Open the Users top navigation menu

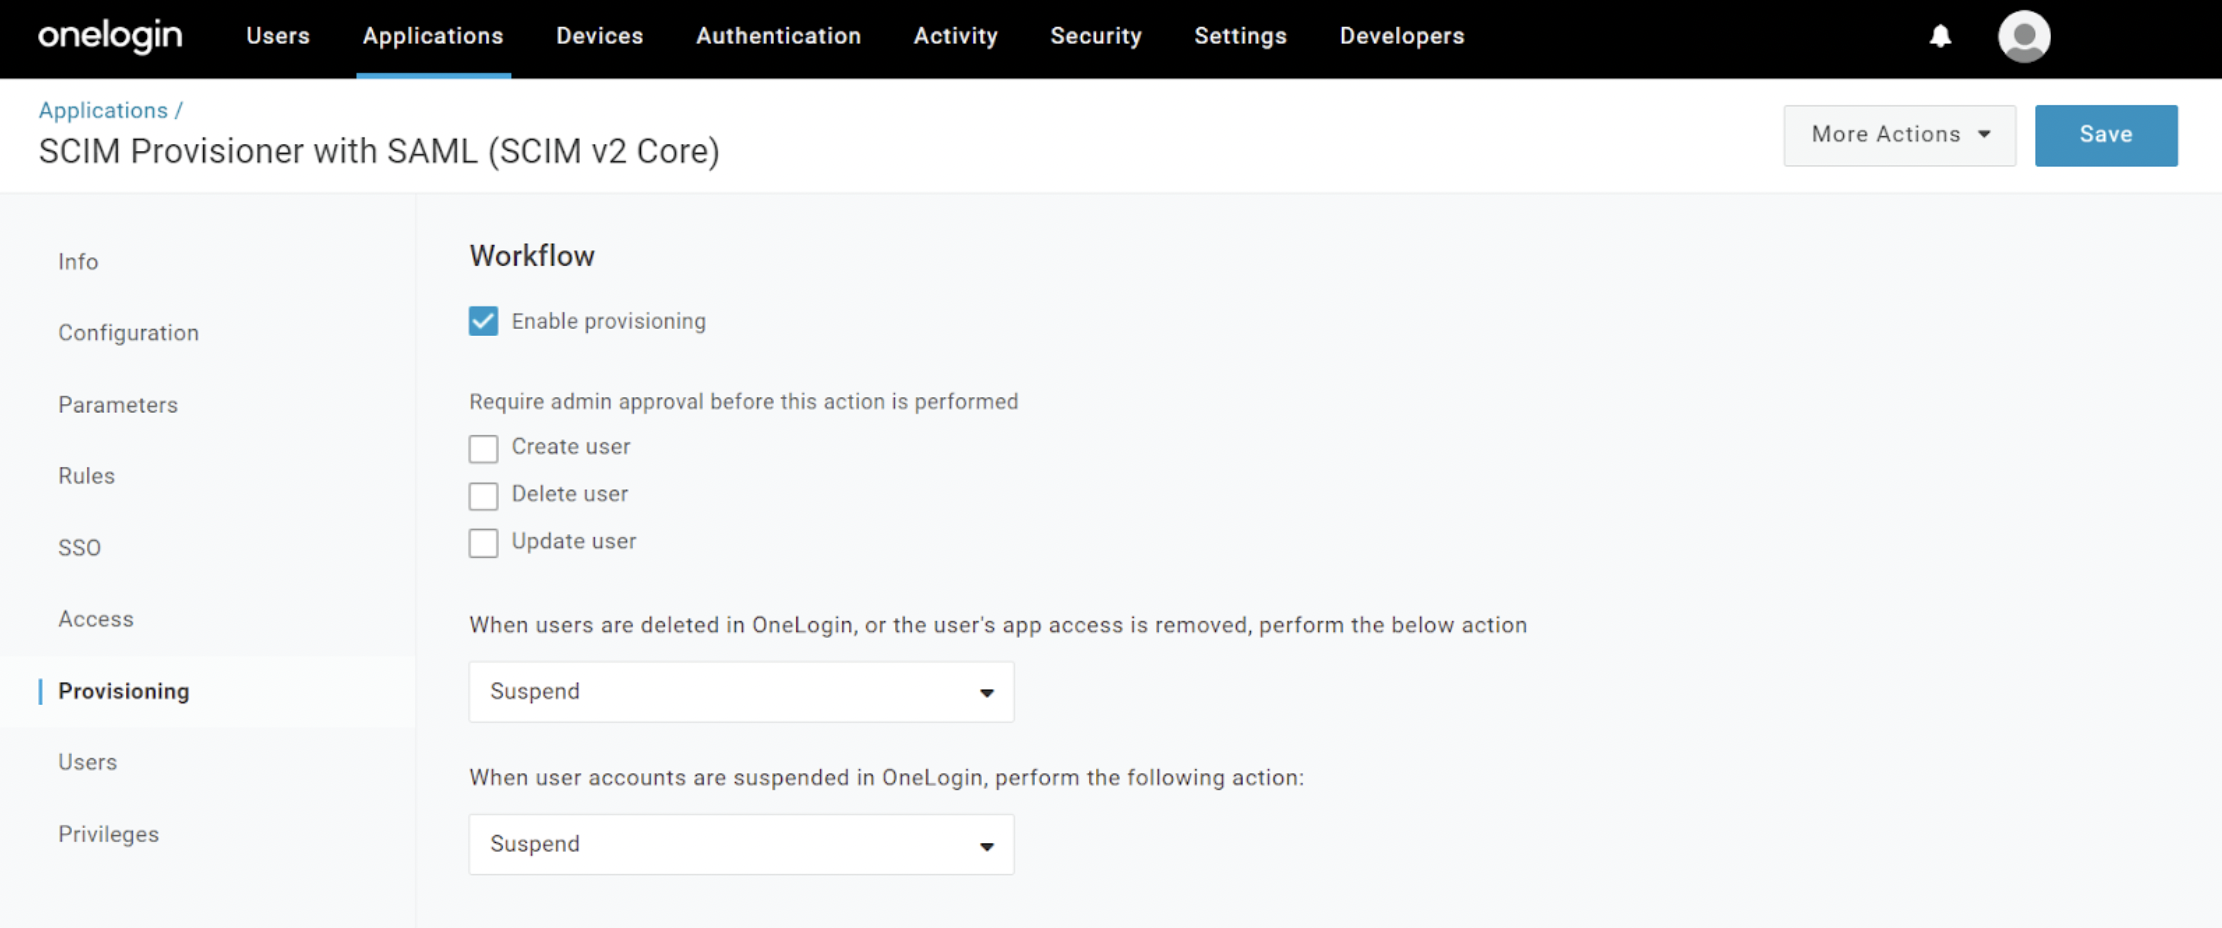coord(278,36)
